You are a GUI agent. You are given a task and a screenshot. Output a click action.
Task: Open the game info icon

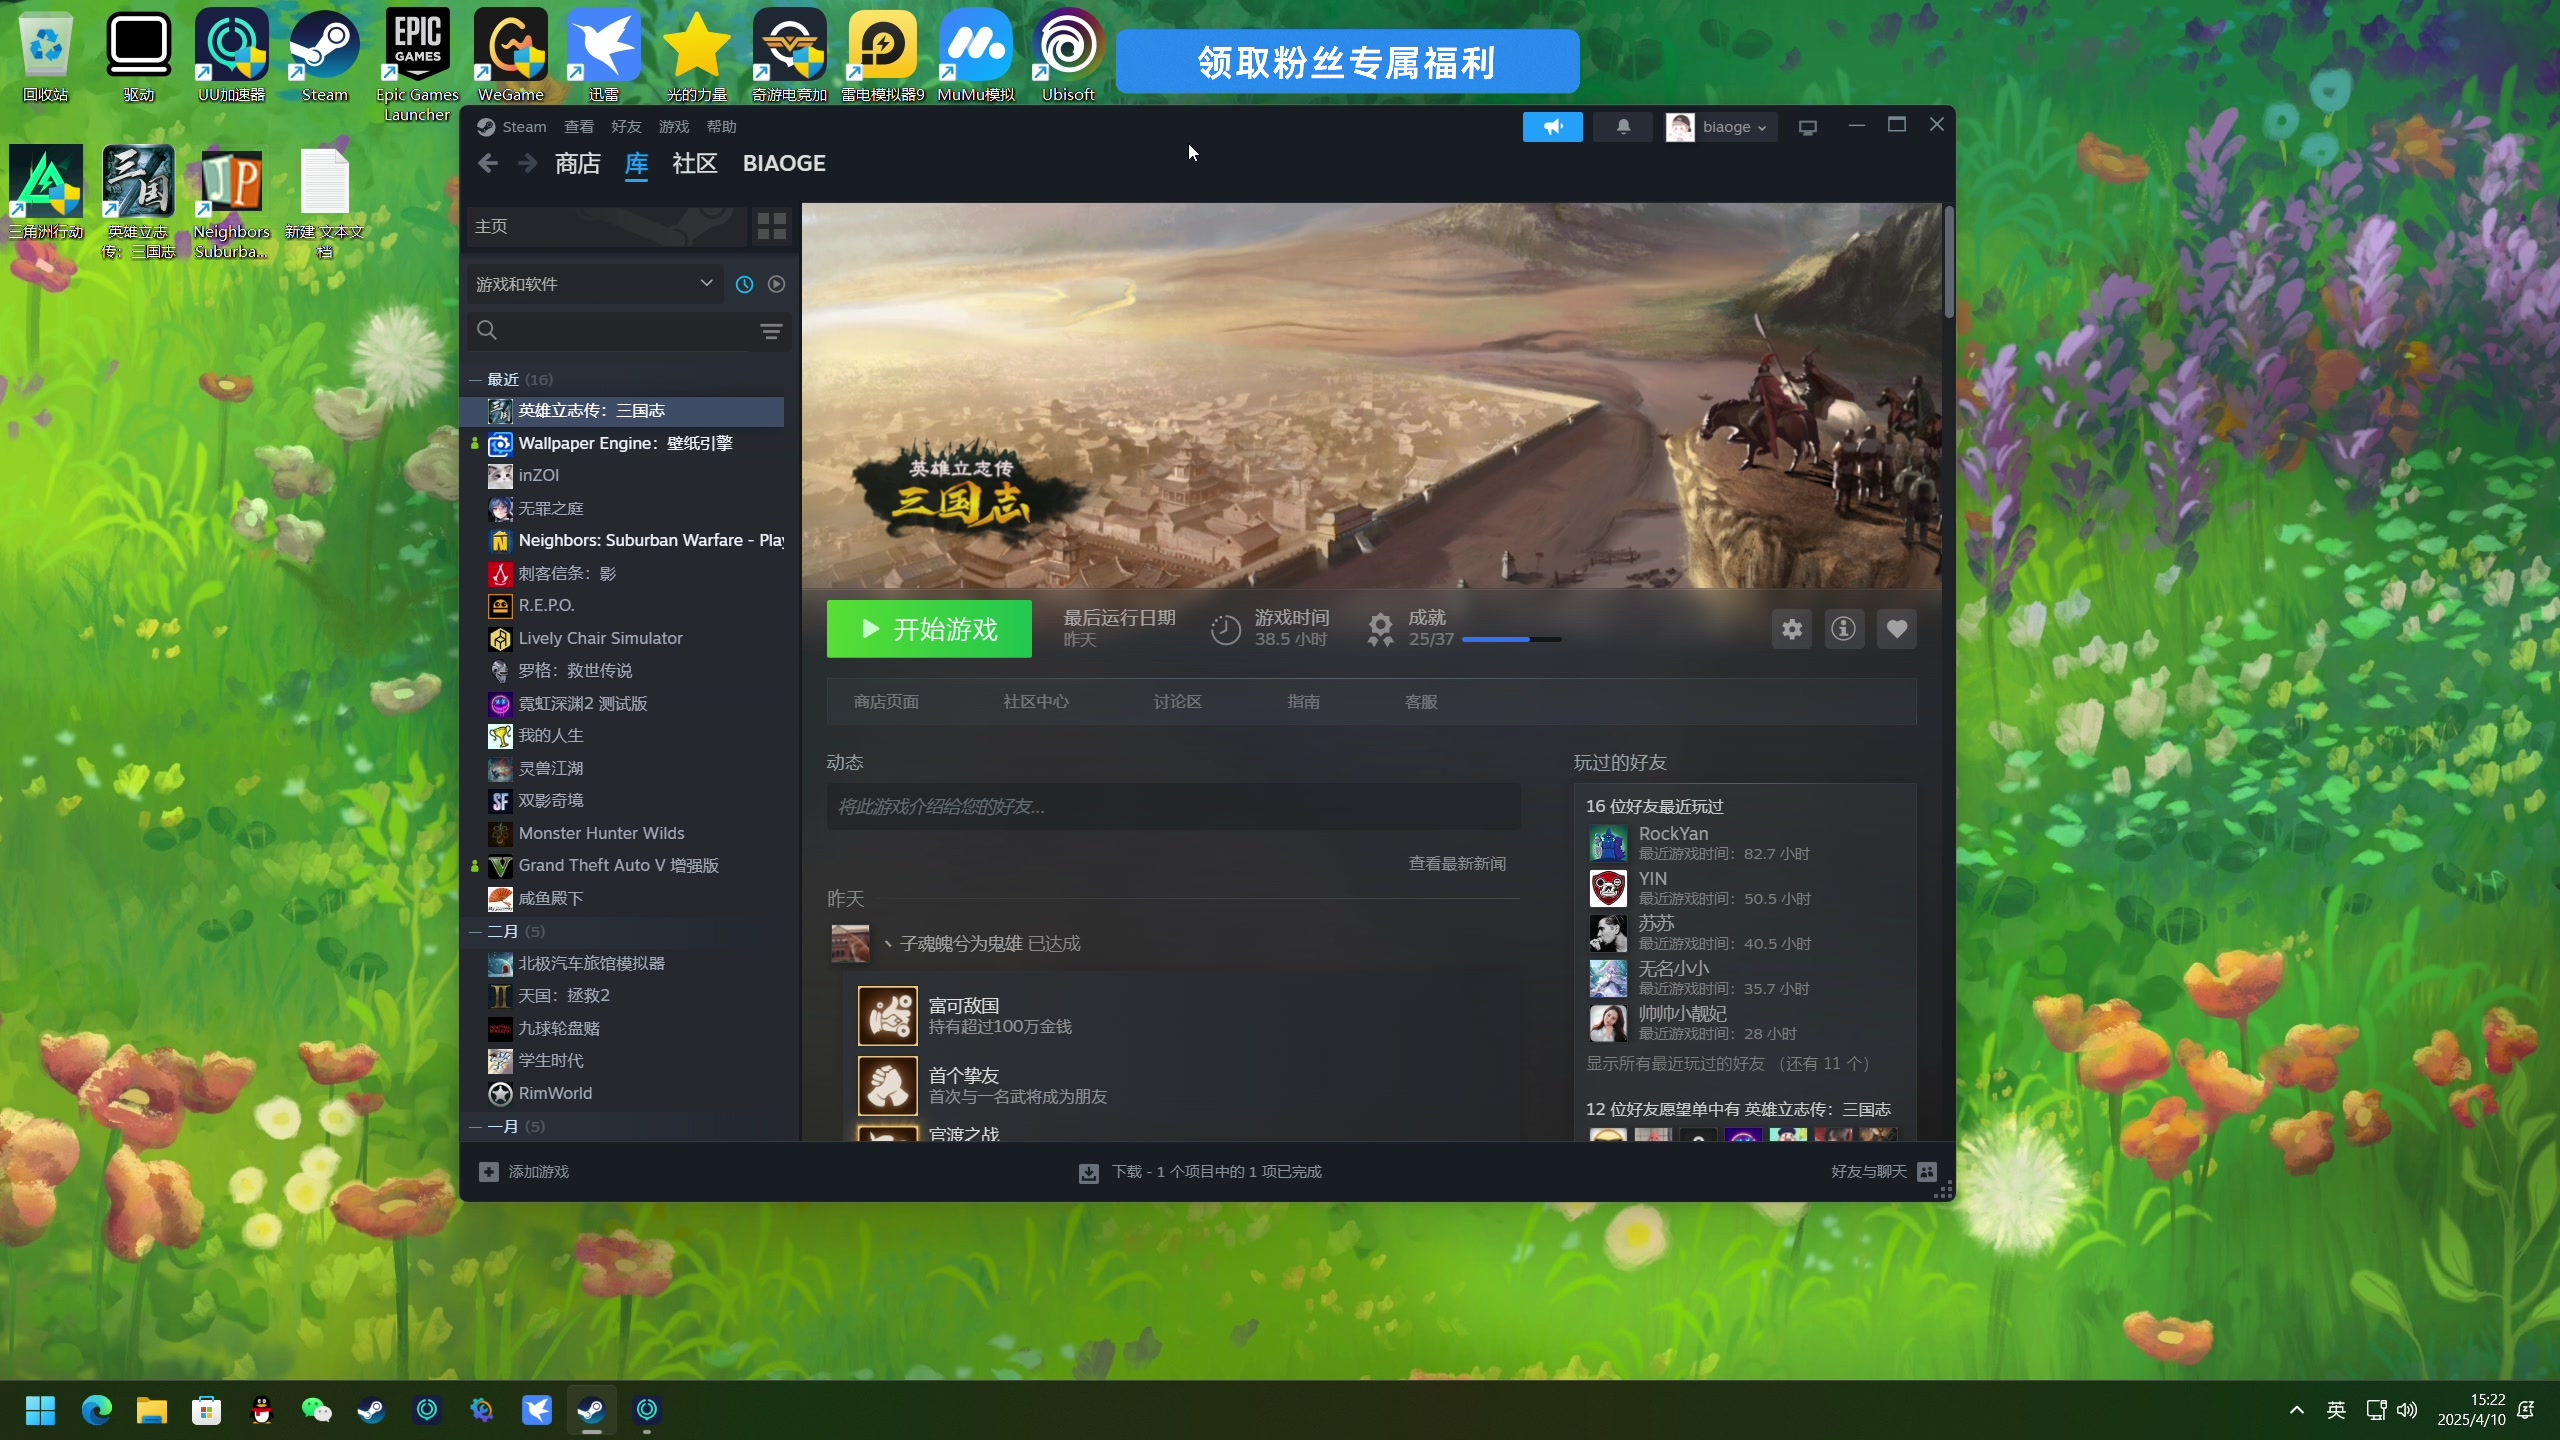point(1843,629)
